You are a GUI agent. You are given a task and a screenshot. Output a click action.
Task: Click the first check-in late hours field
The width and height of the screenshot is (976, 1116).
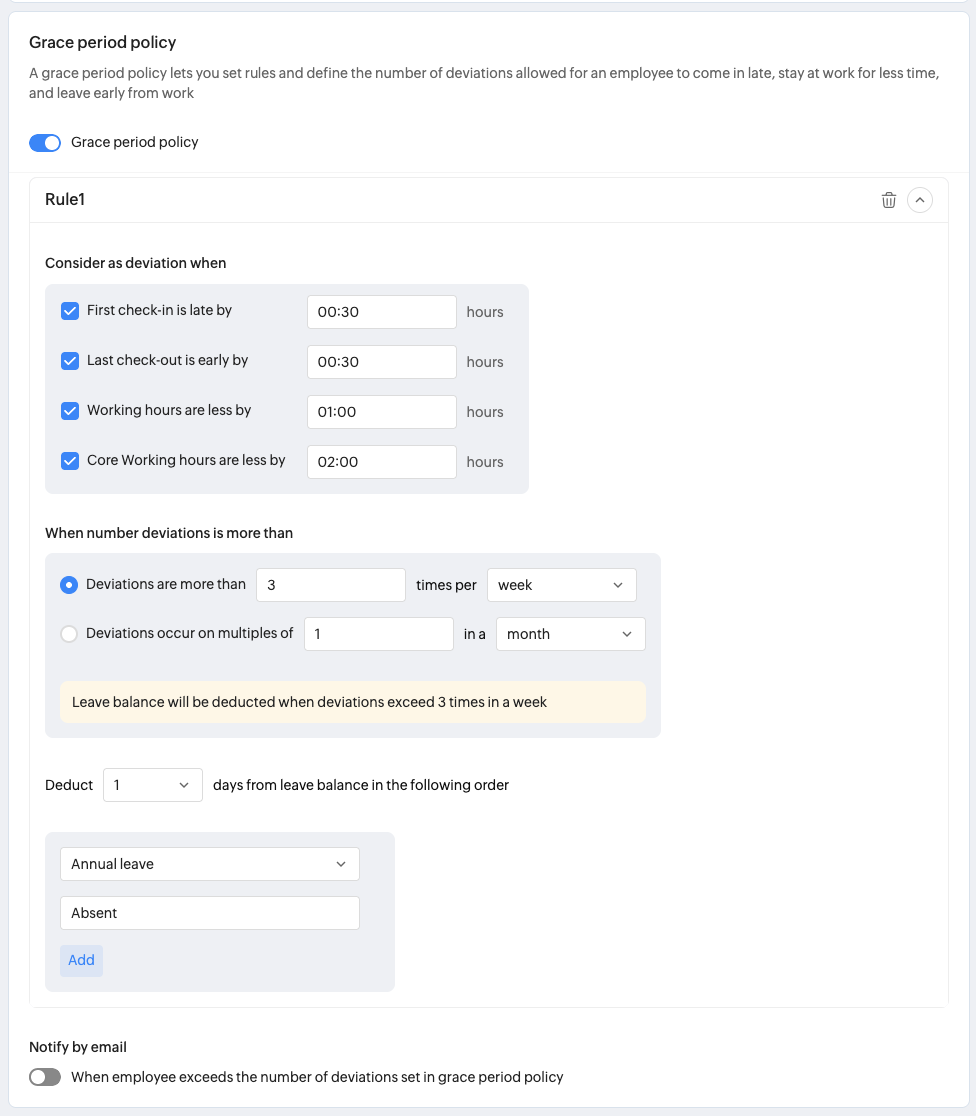coord(381,311)
